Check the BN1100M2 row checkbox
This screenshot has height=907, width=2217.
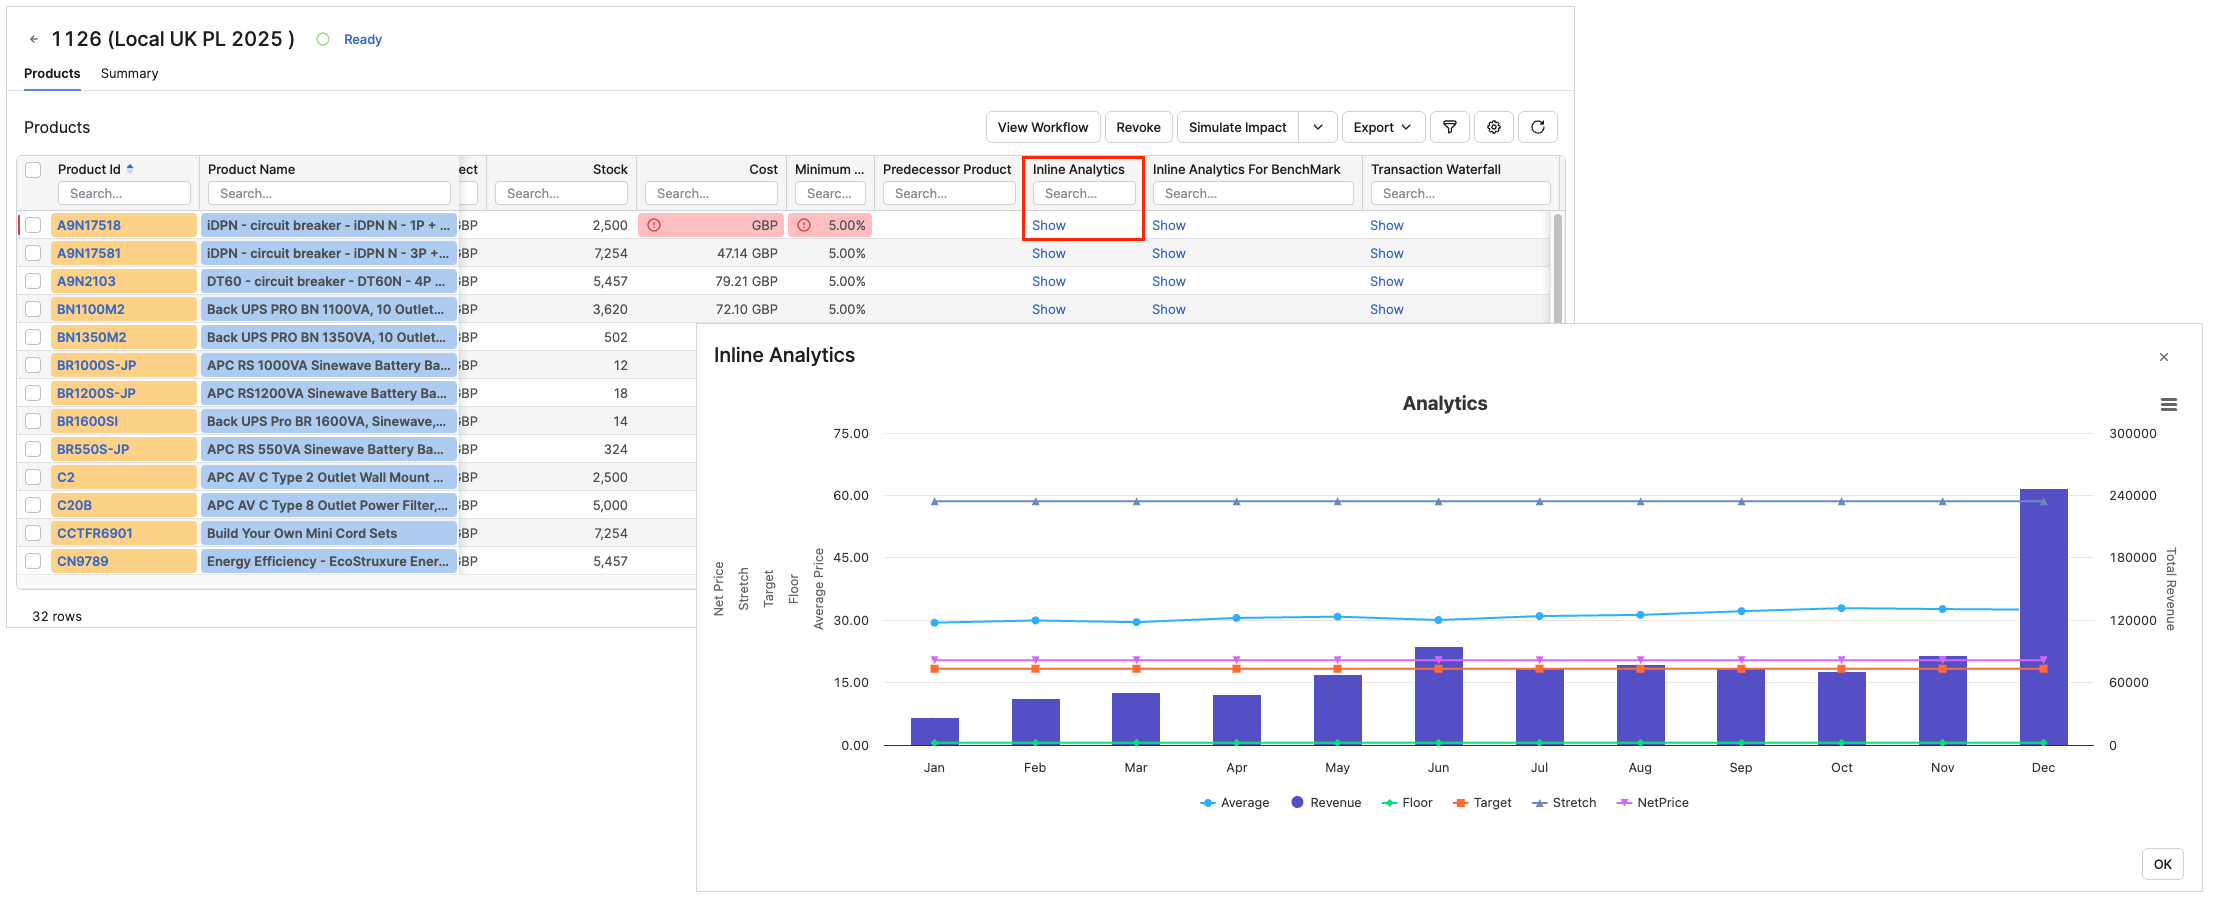click(x=33, y=309)
